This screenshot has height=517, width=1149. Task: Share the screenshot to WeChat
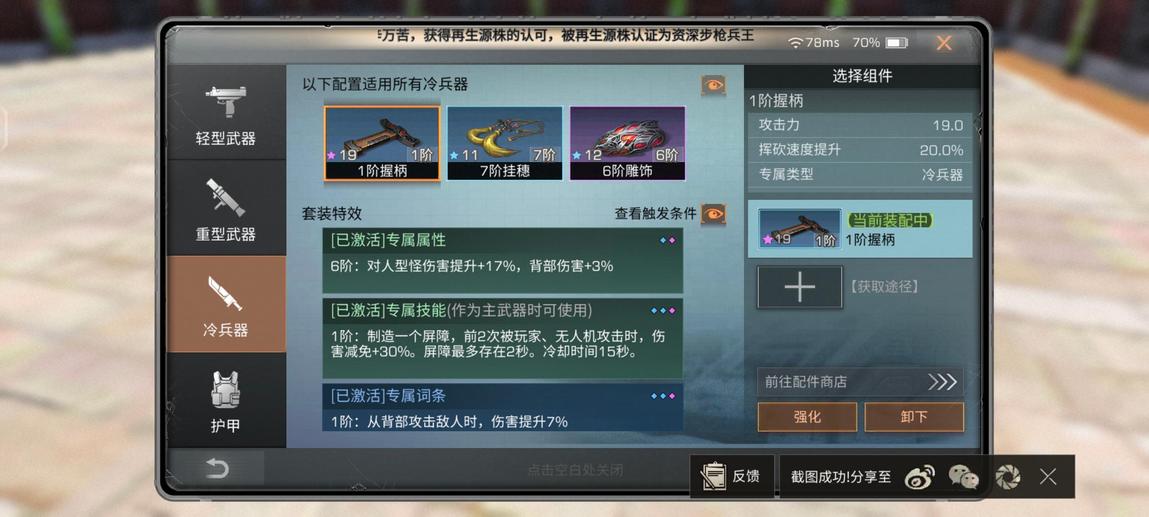[x=964, y=477]
